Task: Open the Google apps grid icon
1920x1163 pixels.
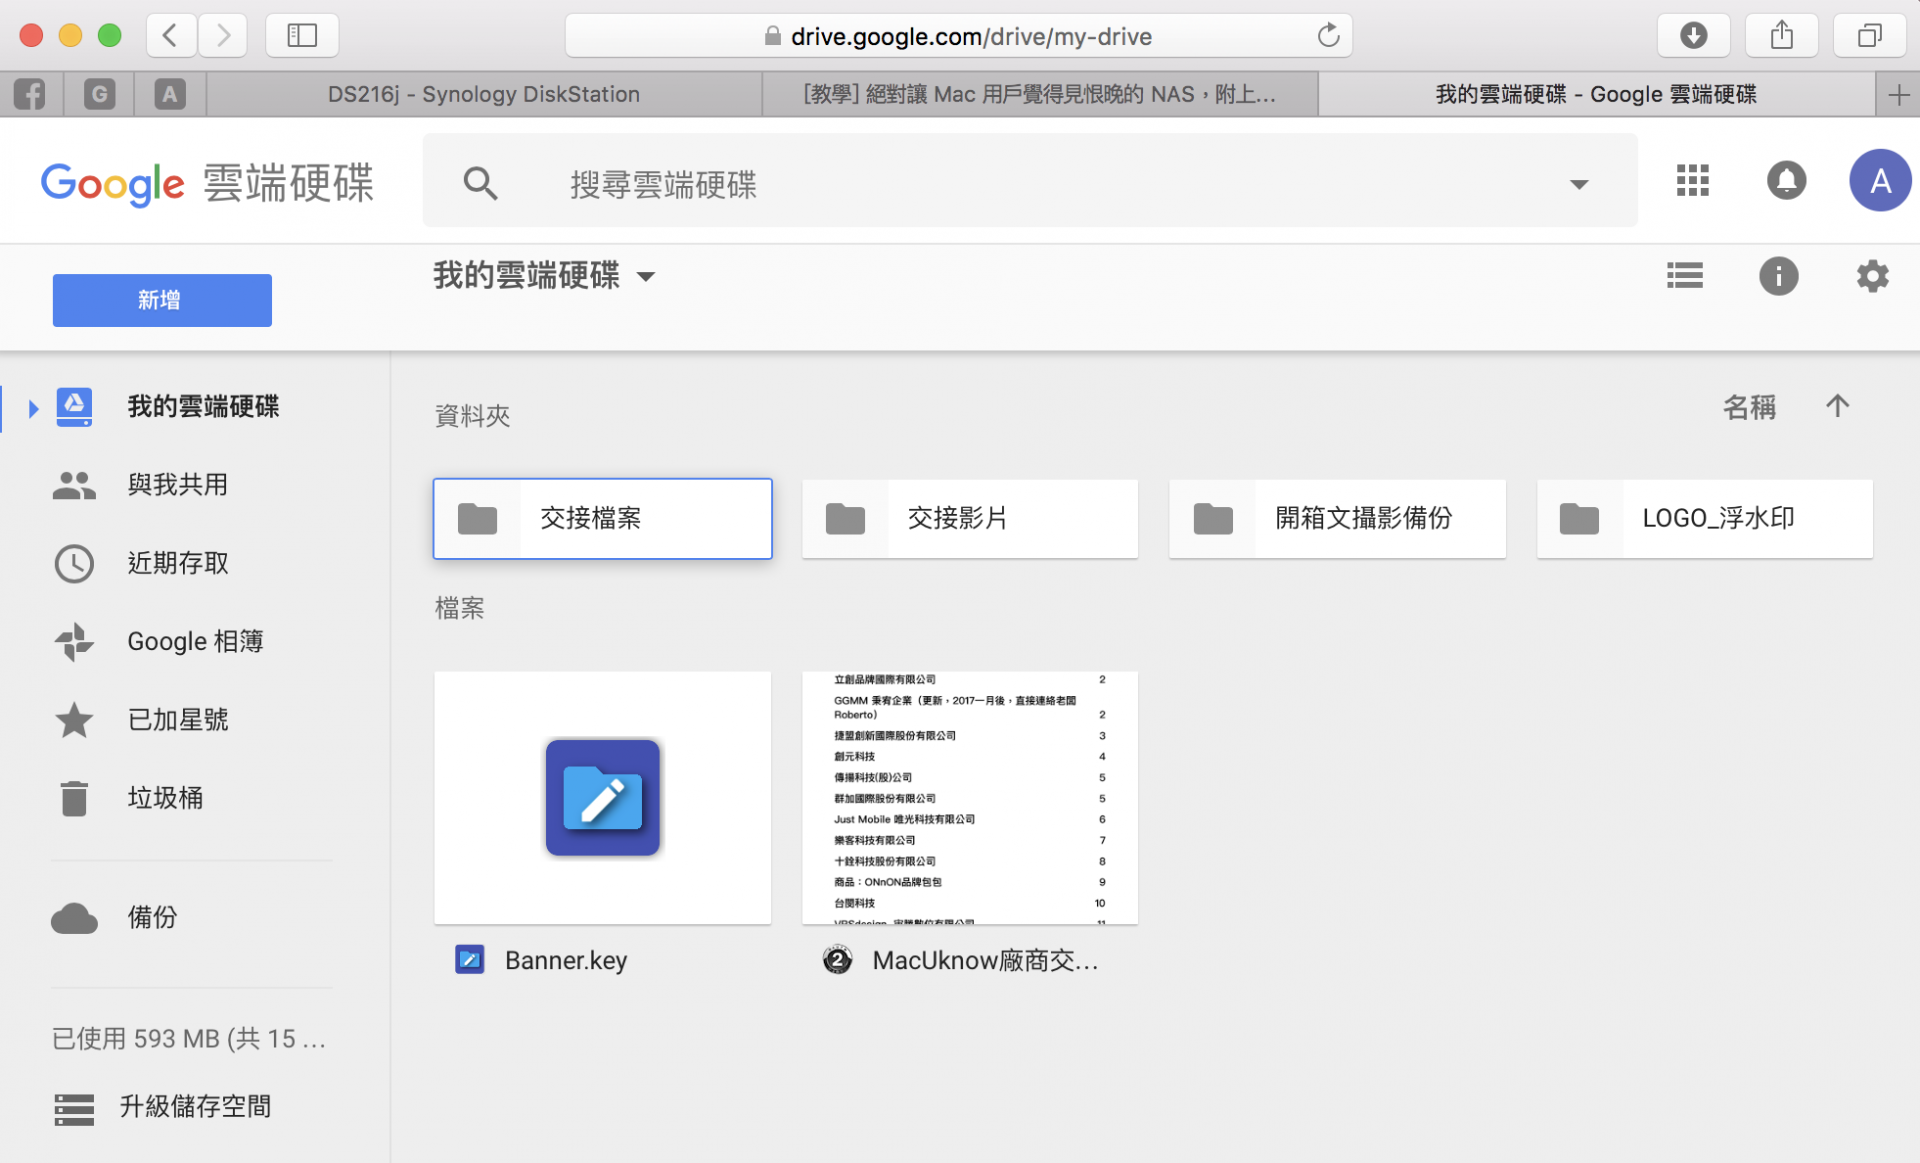Action: pyautogui.click(x=1692, y=181)
